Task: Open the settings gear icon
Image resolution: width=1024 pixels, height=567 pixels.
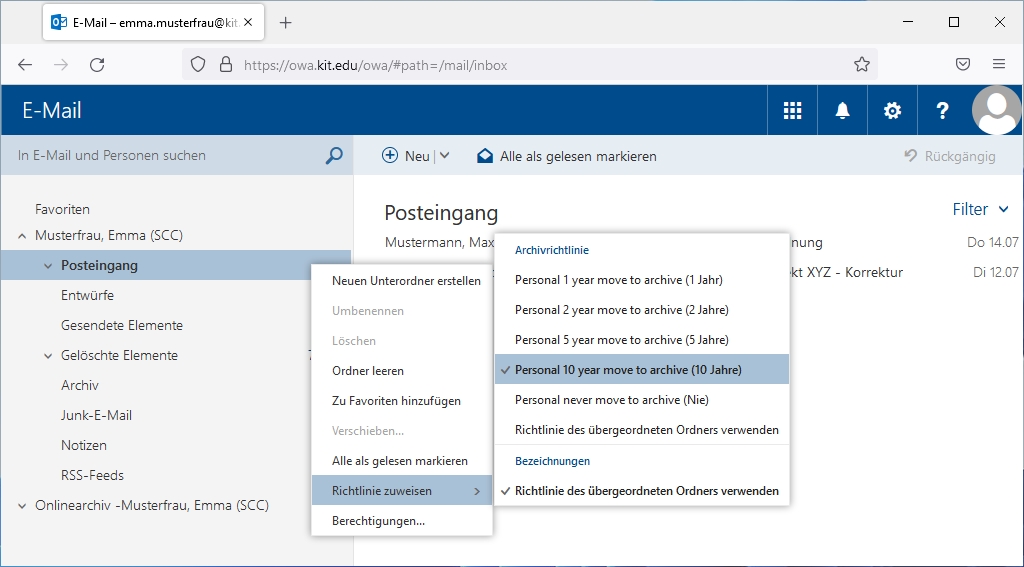Action: point(892,111)
